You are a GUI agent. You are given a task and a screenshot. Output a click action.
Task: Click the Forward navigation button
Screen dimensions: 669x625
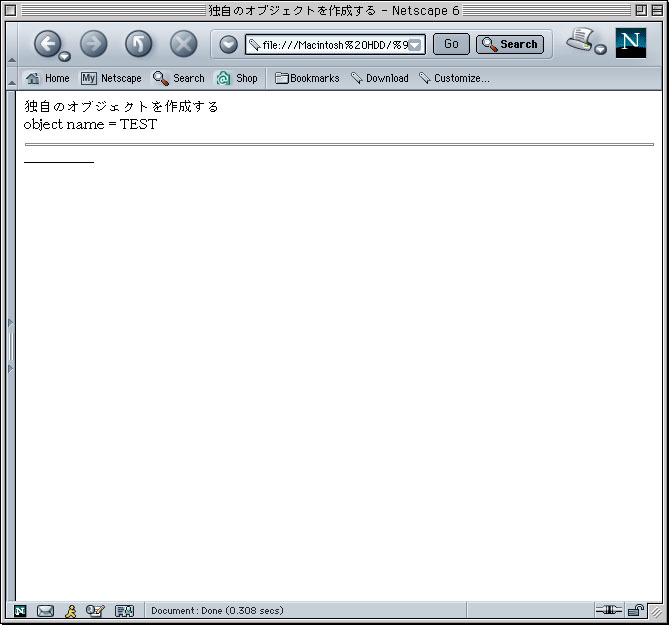(93, 43)
